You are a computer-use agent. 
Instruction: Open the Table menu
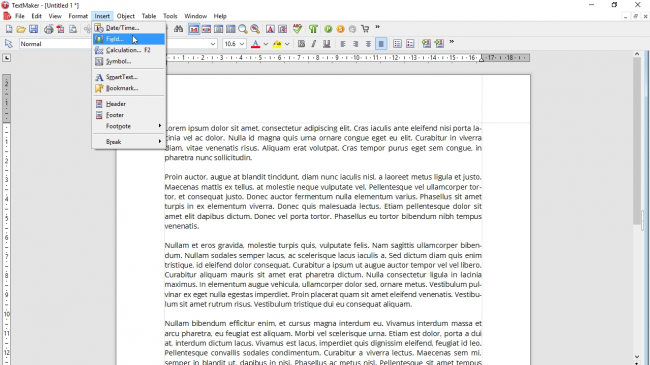click(x=149, y=16)
